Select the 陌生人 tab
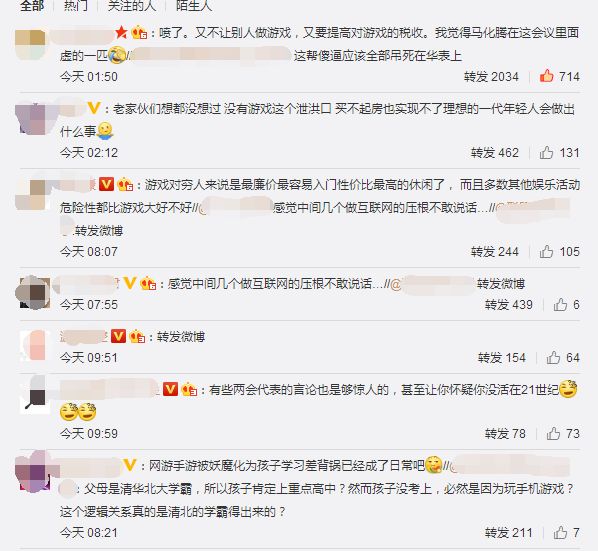The image size is (598, 551). click(x=194, y=5)
